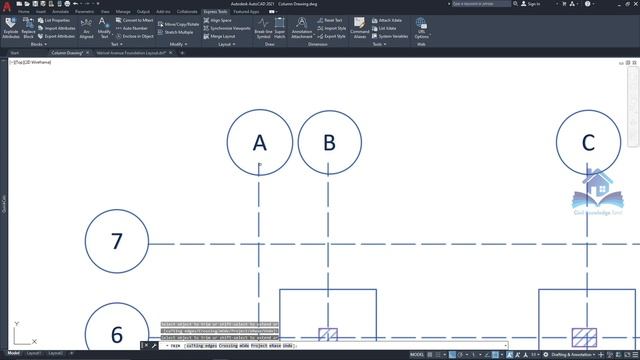Select Stretch Multiple tool
640x360 pixels.
tap(176, 32)
